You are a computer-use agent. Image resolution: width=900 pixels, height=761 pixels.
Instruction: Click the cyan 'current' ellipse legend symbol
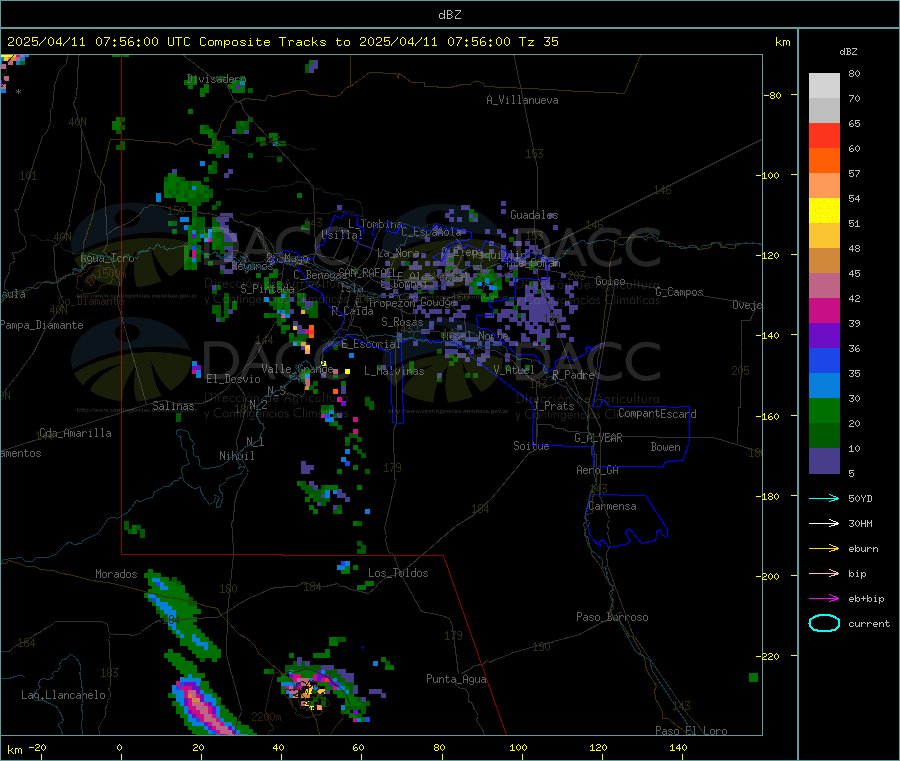point(824,623)
